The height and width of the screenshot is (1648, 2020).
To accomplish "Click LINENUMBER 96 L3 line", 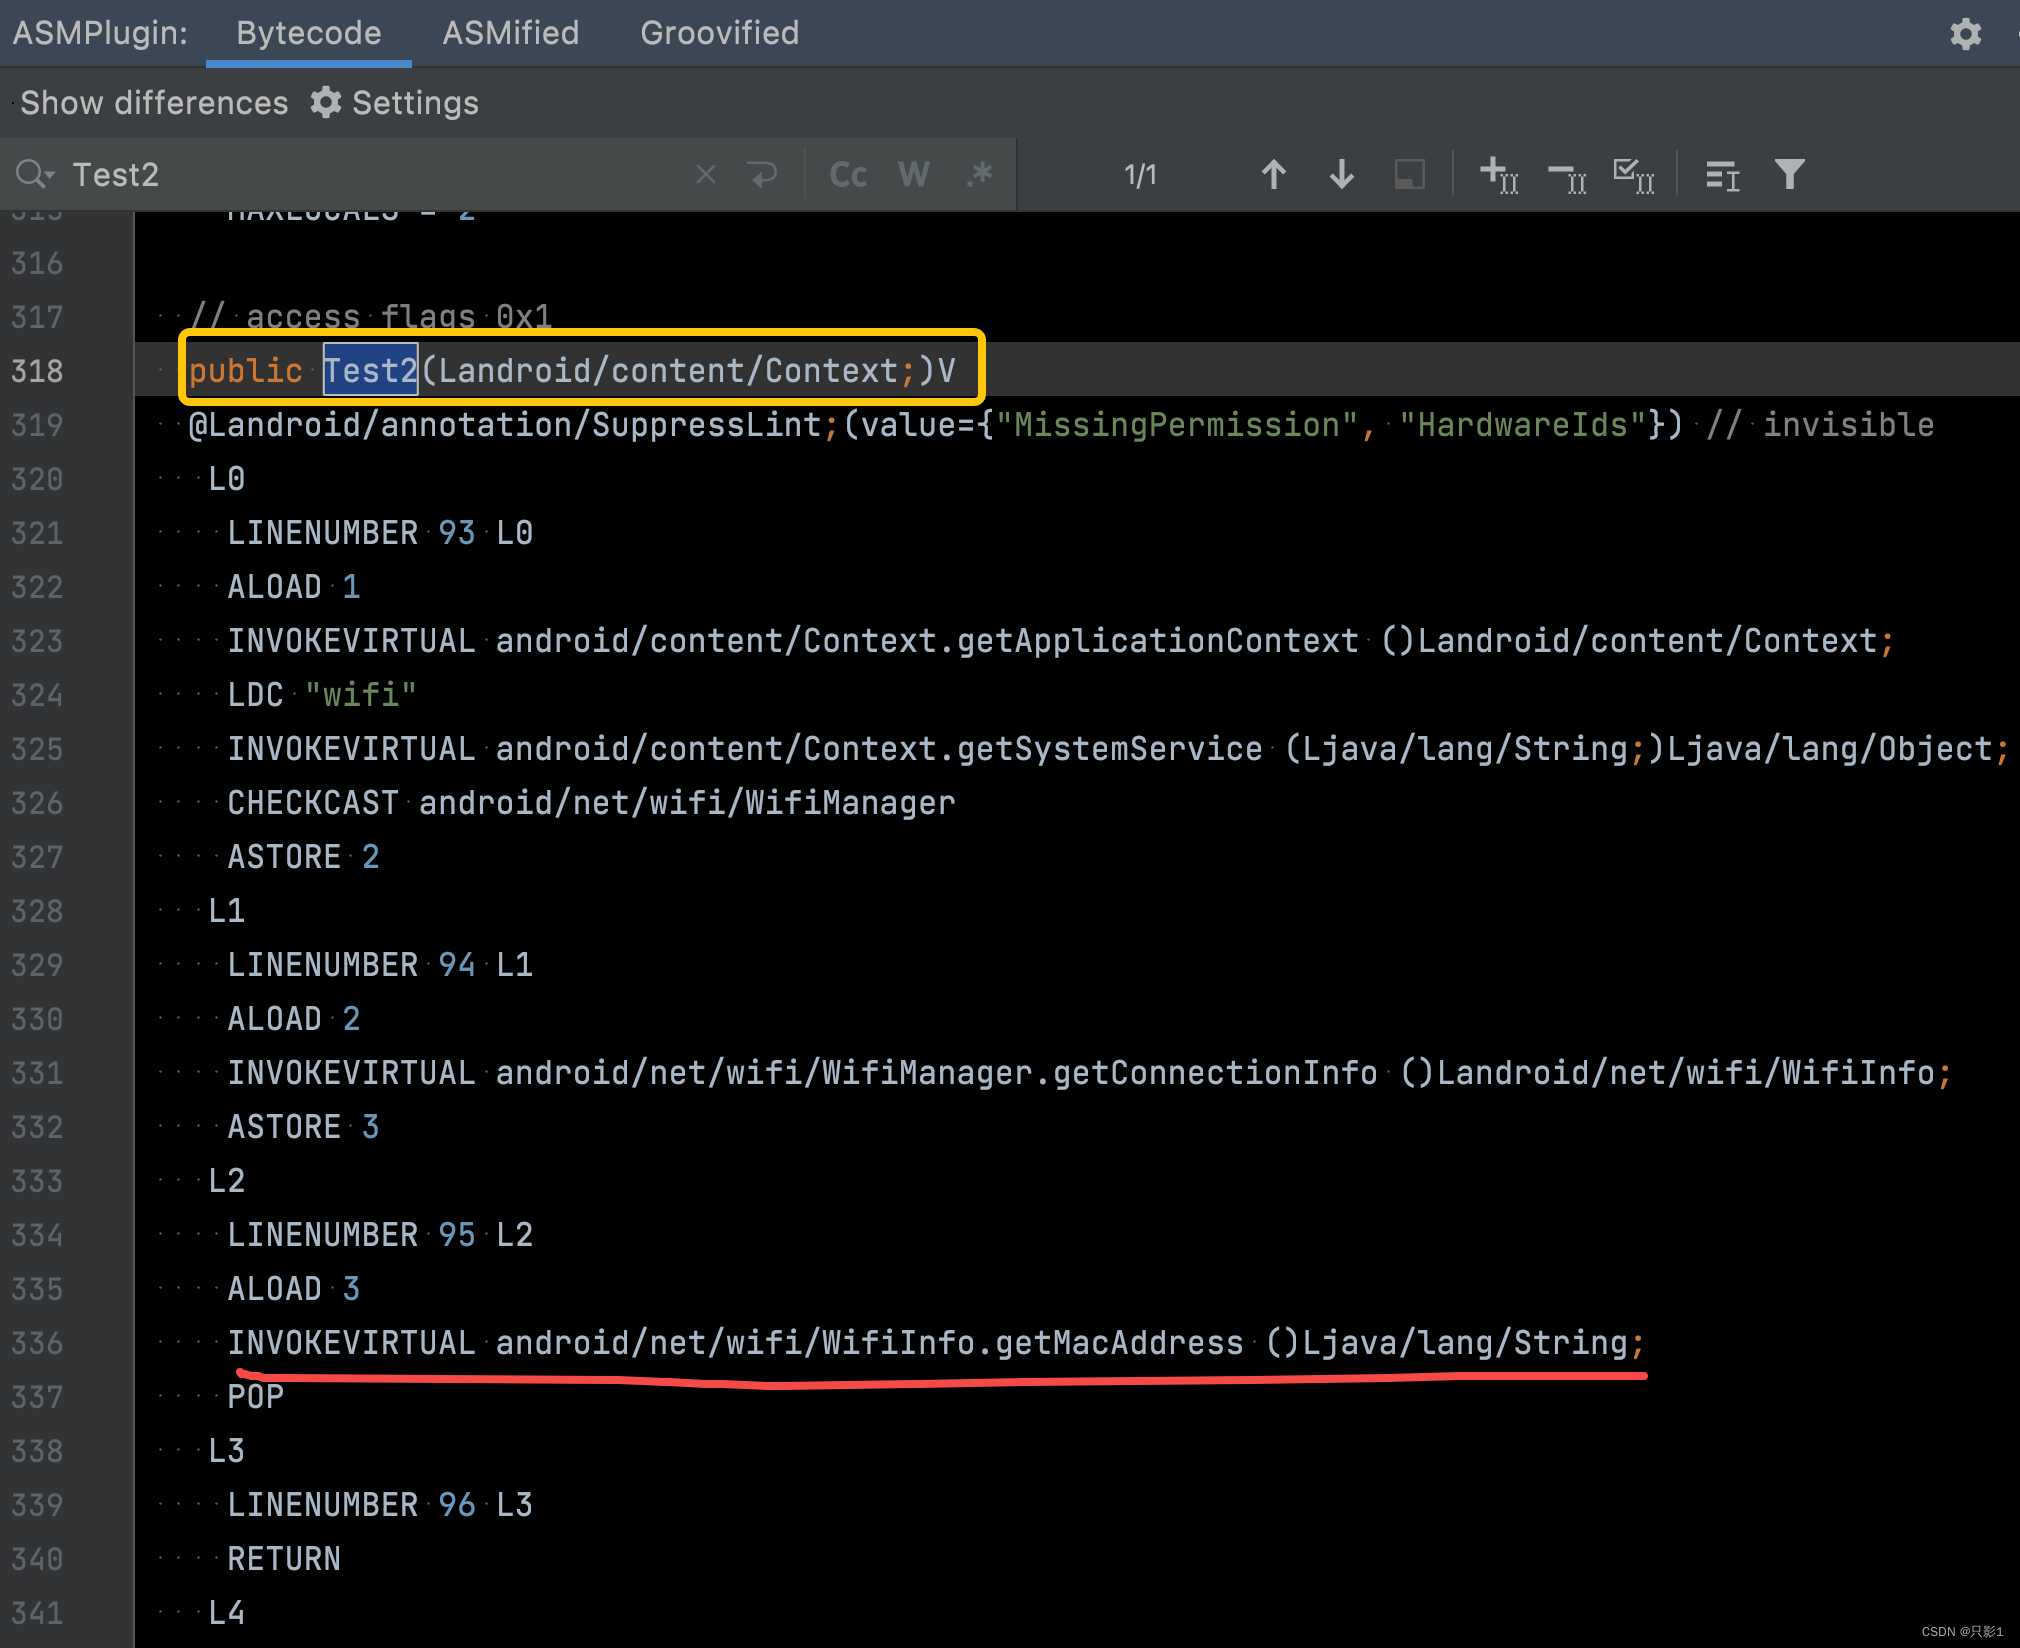I will [380, 1504].
